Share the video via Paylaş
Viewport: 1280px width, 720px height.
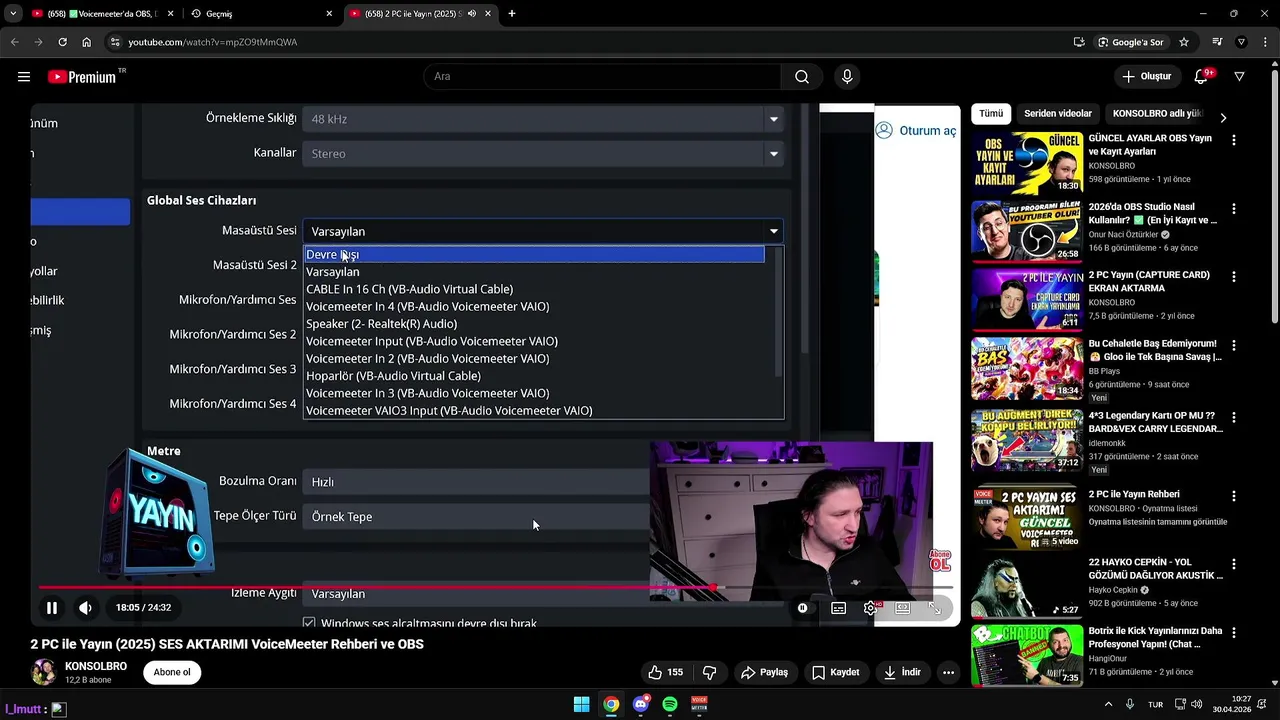click(x=764, y=672)
